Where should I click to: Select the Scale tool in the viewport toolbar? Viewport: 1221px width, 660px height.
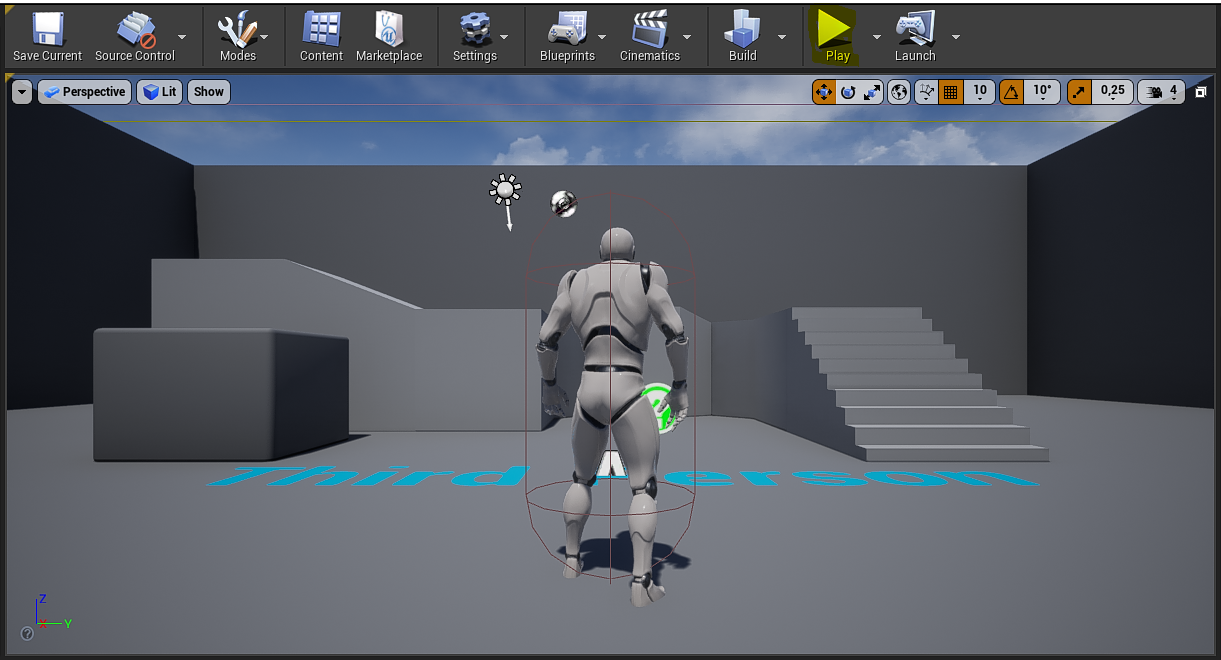(870, 91)
